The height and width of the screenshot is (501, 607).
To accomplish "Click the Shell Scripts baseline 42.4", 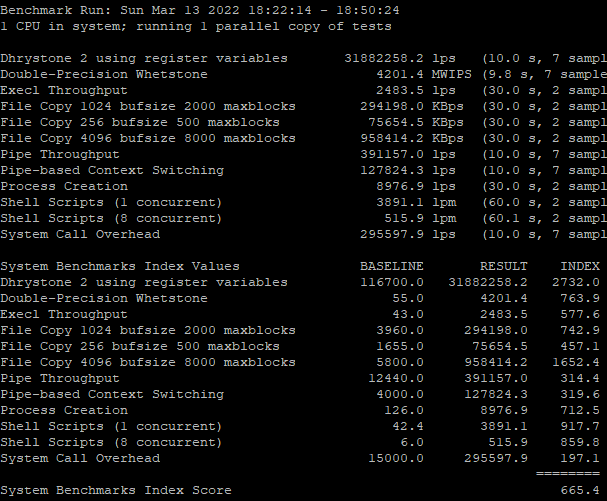I will (x=408, y=427).
